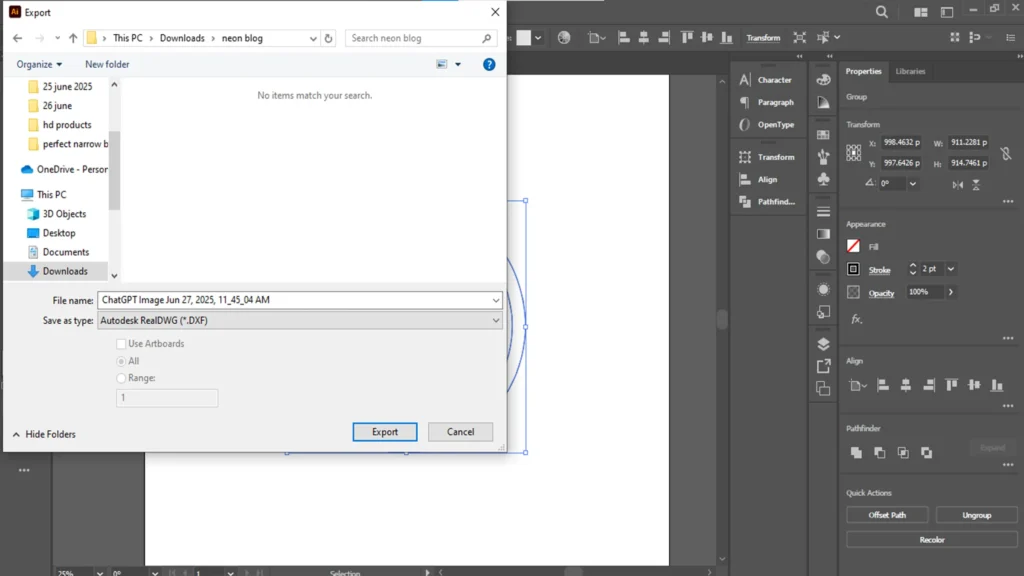Switch to the Libraries tab

pos(910,71)
